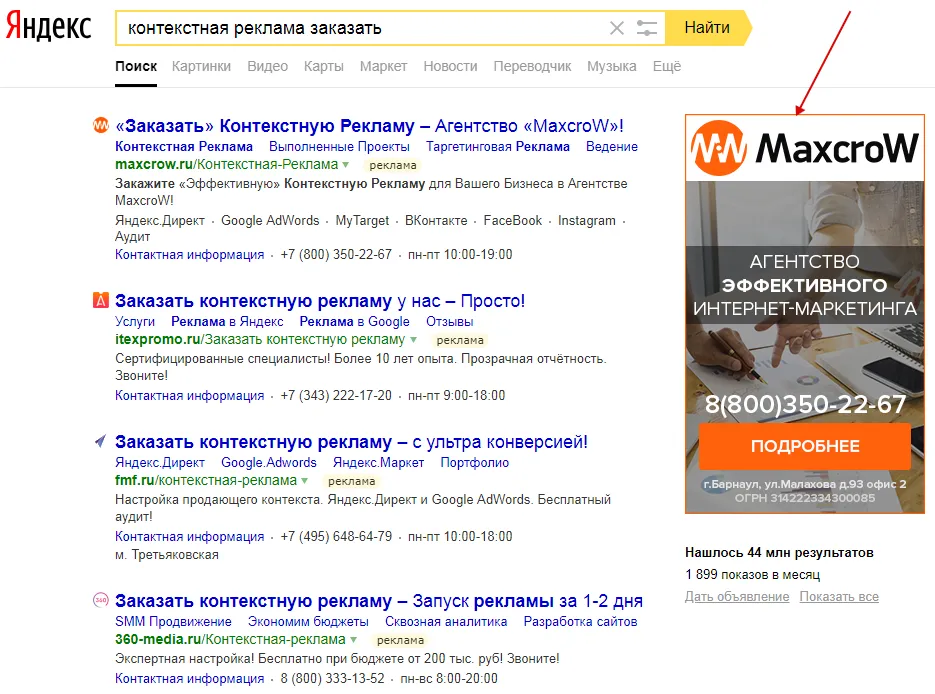Click ПОДРОБНЕЕ button in banner
This screenshot has height=694, width=935.
coord(804,446)
